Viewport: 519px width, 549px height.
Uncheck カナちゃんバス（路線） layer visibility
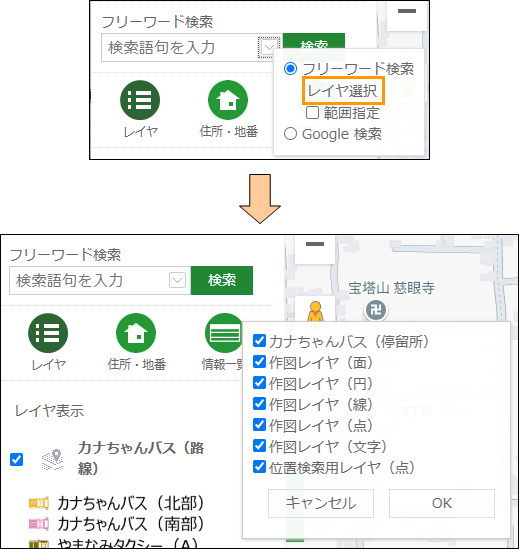point(16,459)
